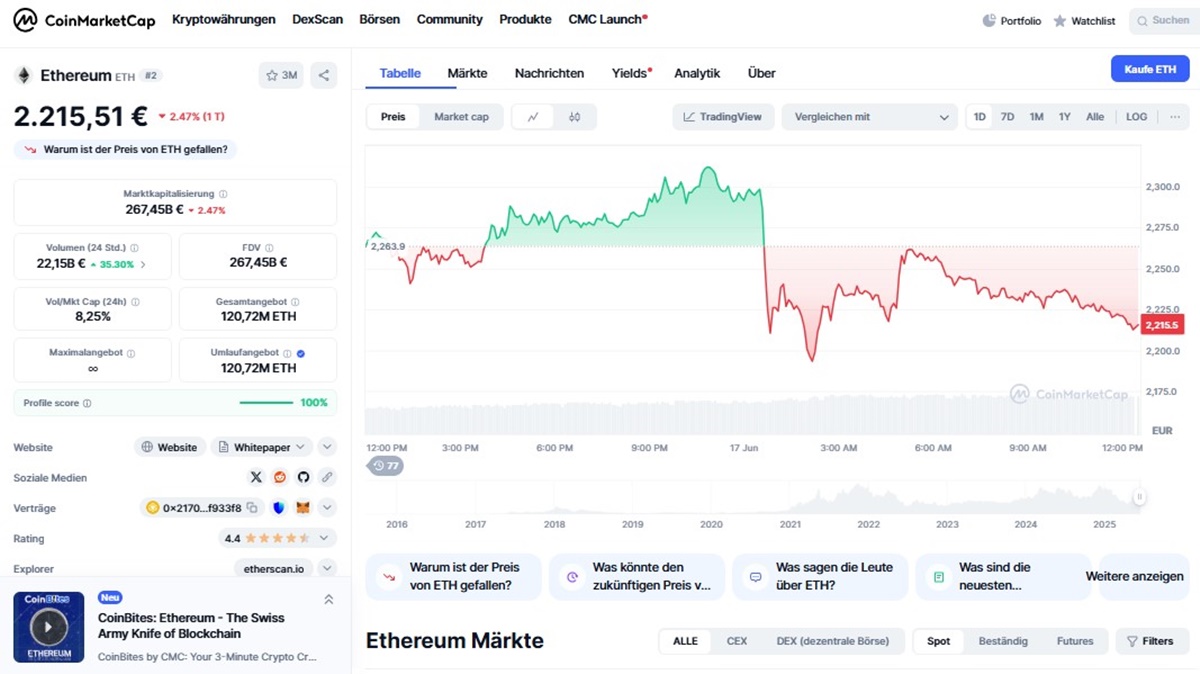Open Ethereum's X (Twitter) profile icon
Viewport: 1200px width, 674px height.
(x=256, y=478)
